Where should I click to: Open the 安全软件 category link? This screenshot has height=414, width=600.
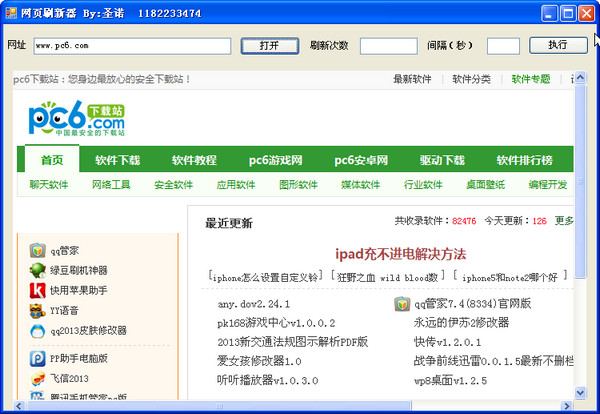pyautogui.click(x=173, y=185)
